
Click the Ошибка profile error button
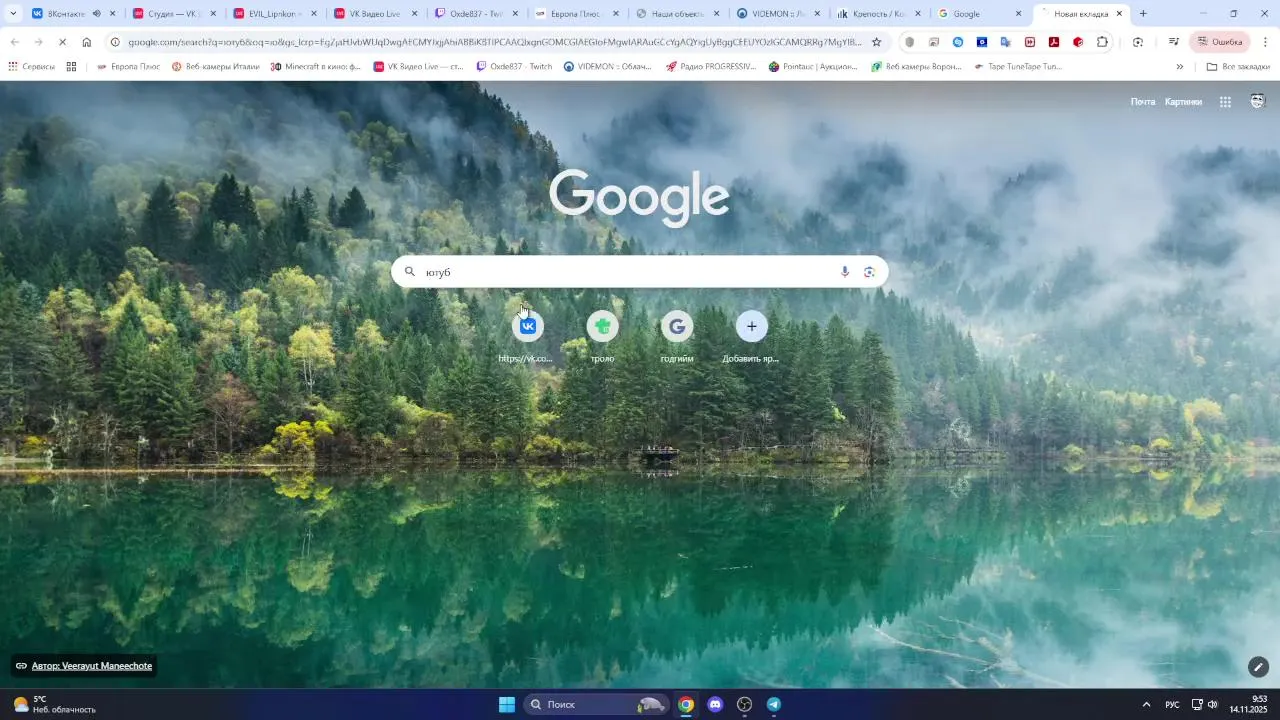[1220, 42]
